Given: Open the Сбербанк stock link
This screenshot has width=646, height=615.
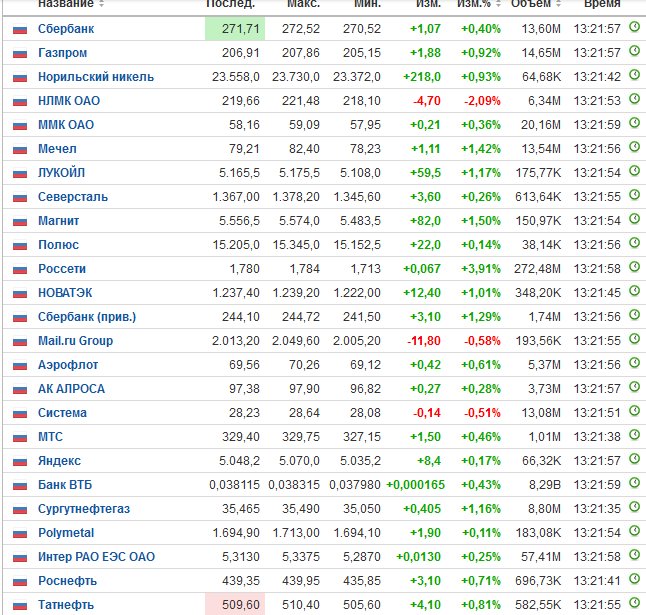Looking at the screenshot, I should point(66,29).
